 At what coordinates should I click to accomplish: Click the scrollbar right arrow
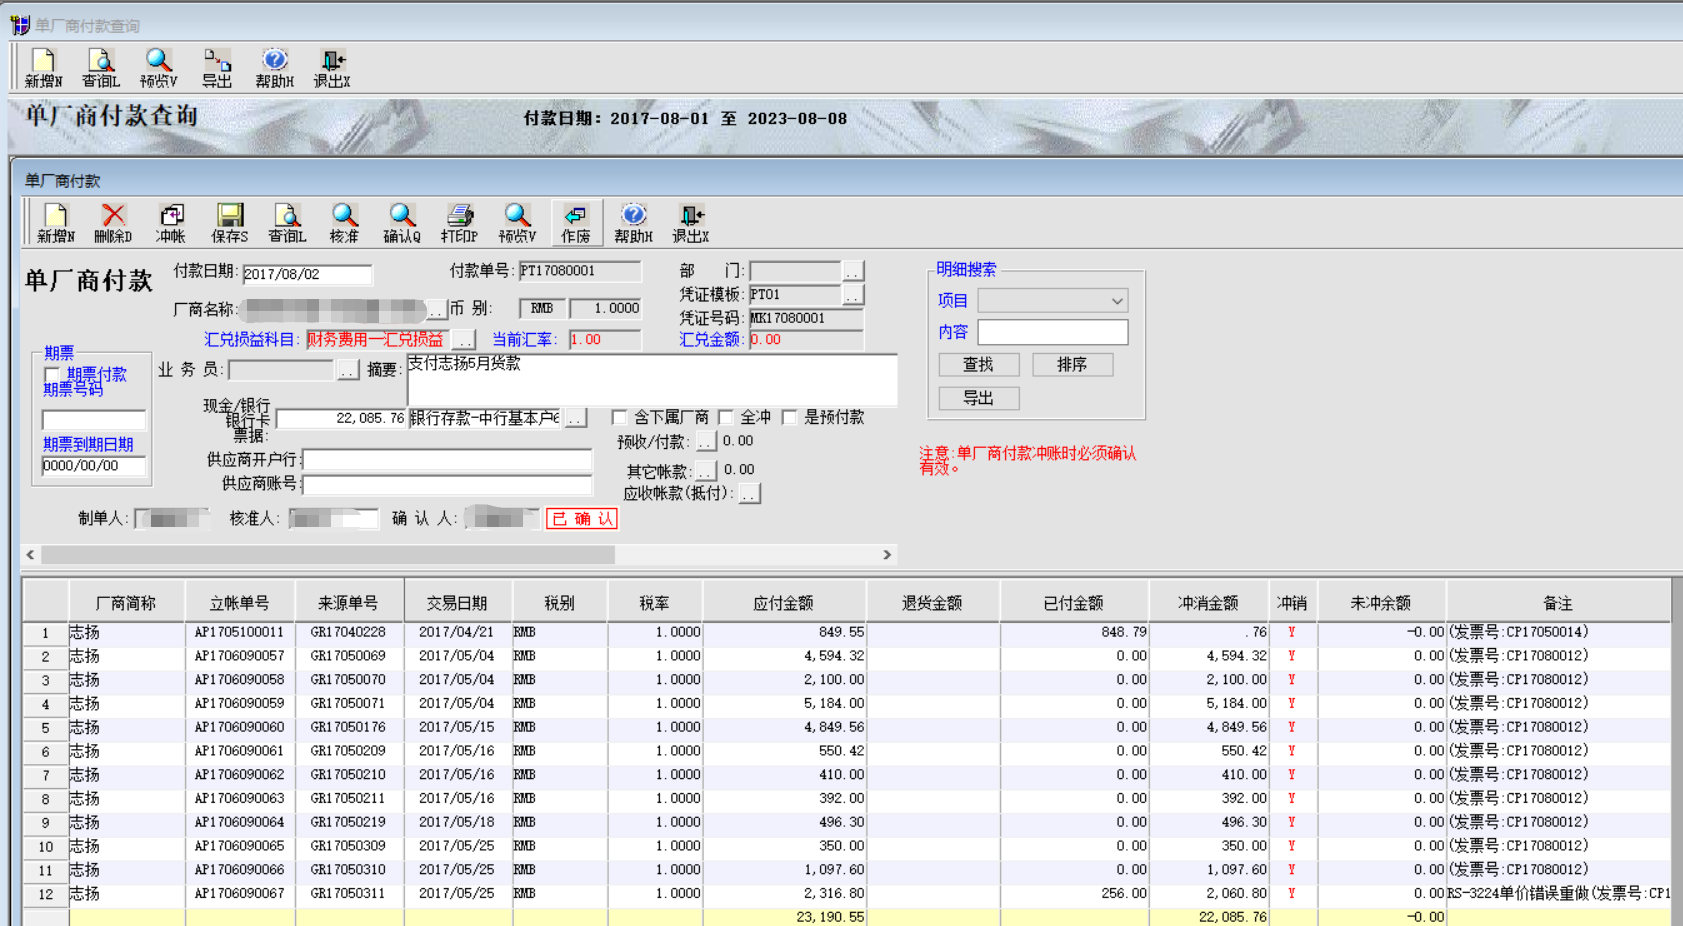click(x=887, y=555)
